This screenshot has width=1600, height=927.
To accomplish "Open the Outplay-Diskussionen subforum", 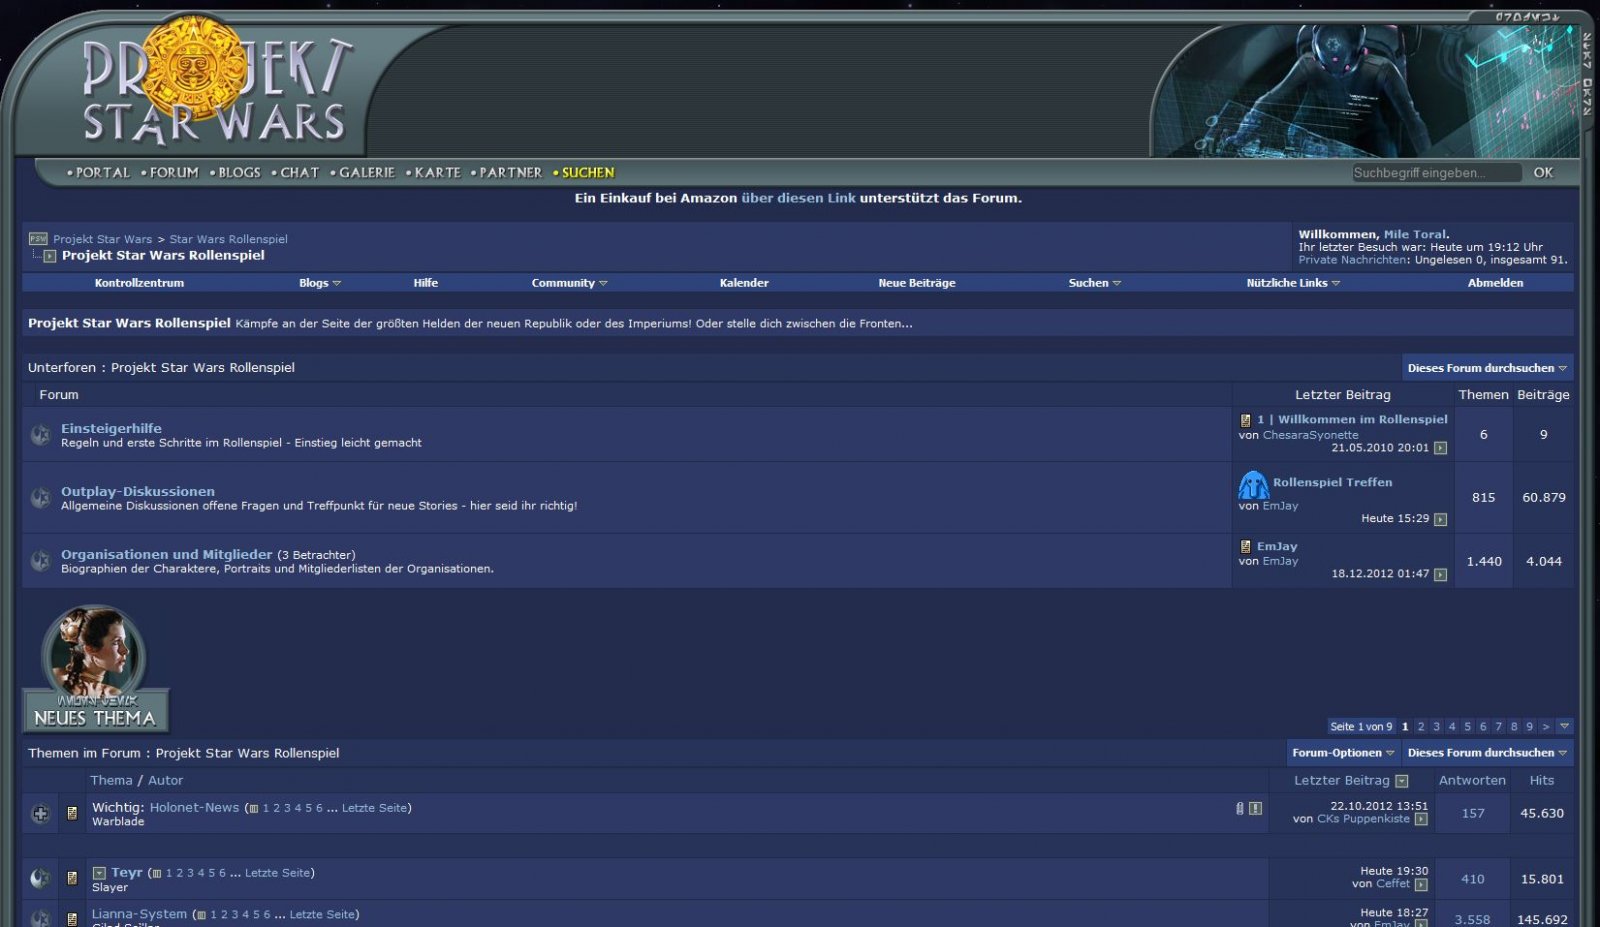I will [138, 491].
